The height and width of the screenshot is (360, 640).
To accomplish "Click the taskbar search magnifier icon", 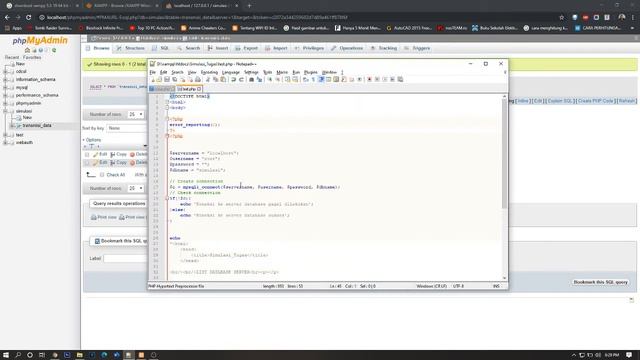I will coord(18,355).
